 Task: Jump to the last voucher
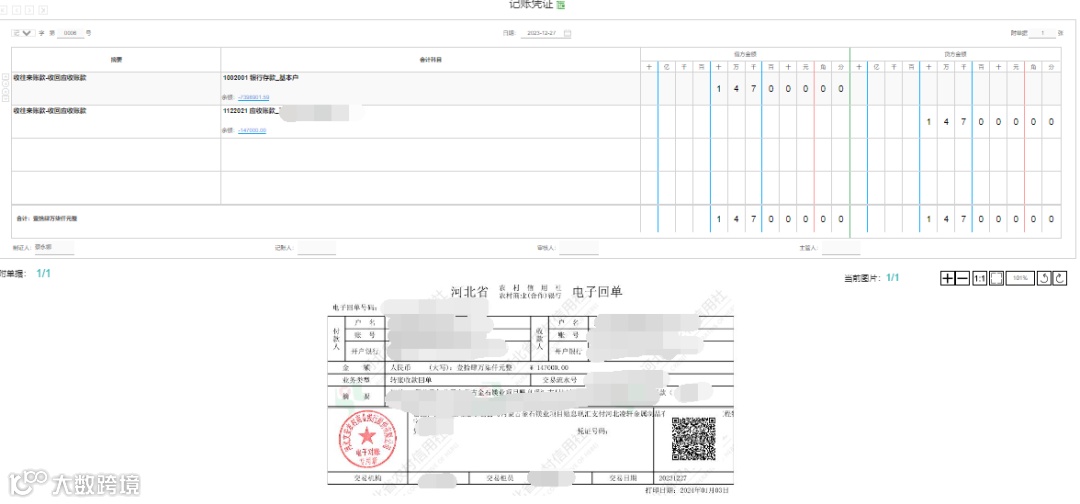[44, 10]
